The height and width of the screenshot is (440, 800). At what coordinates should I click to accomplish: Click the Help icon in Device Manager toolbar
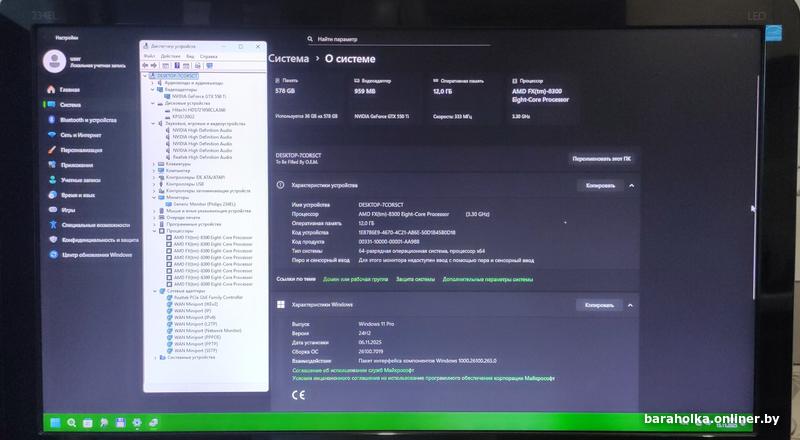177,66
